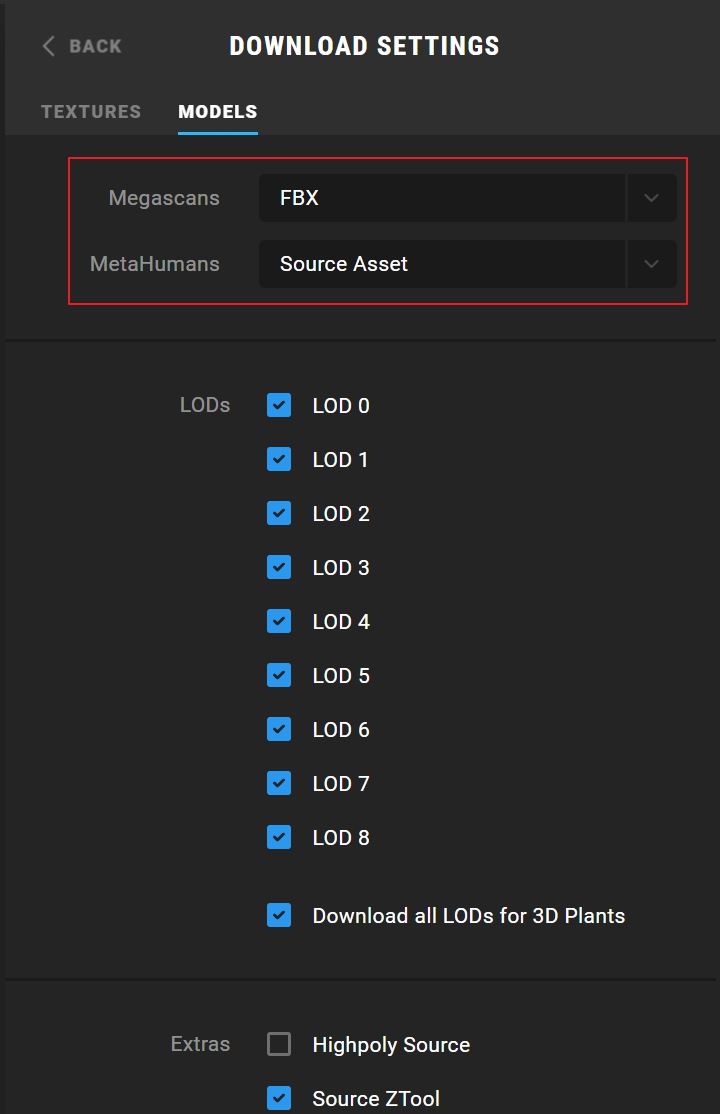The image size is (720, 1114).
Task: Disable Download all LODs for 3D Plants
Action: point(279,915)
